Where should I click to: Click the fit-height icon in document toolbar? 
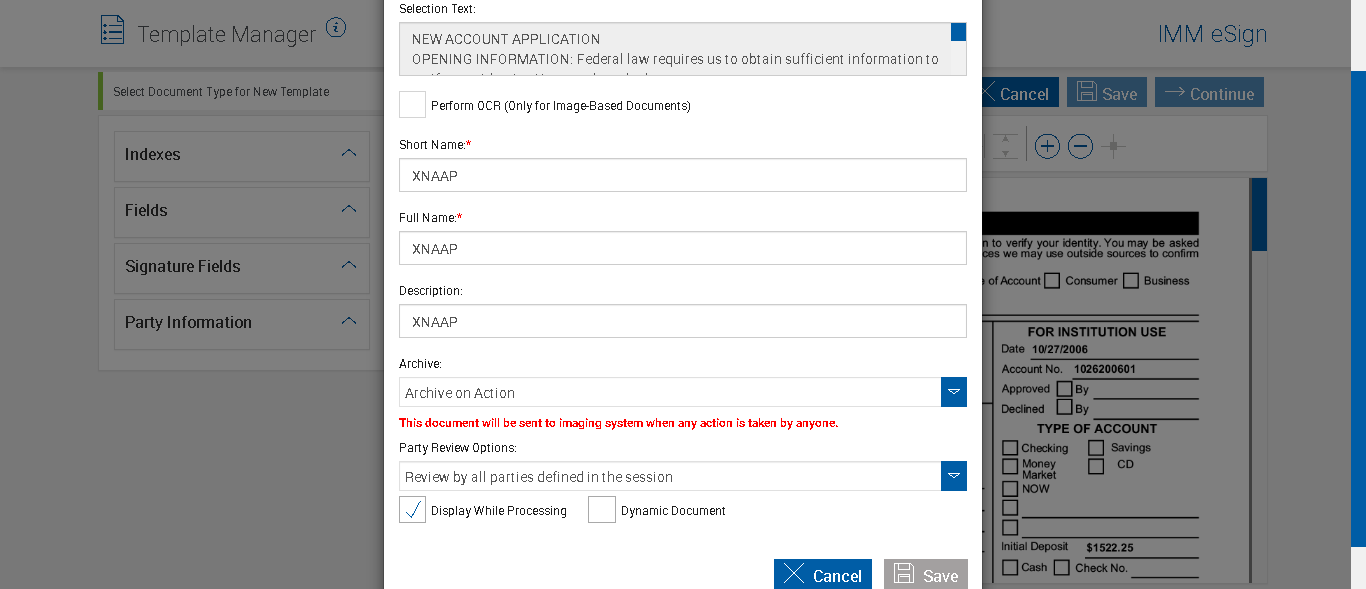tap(1005, 147)
